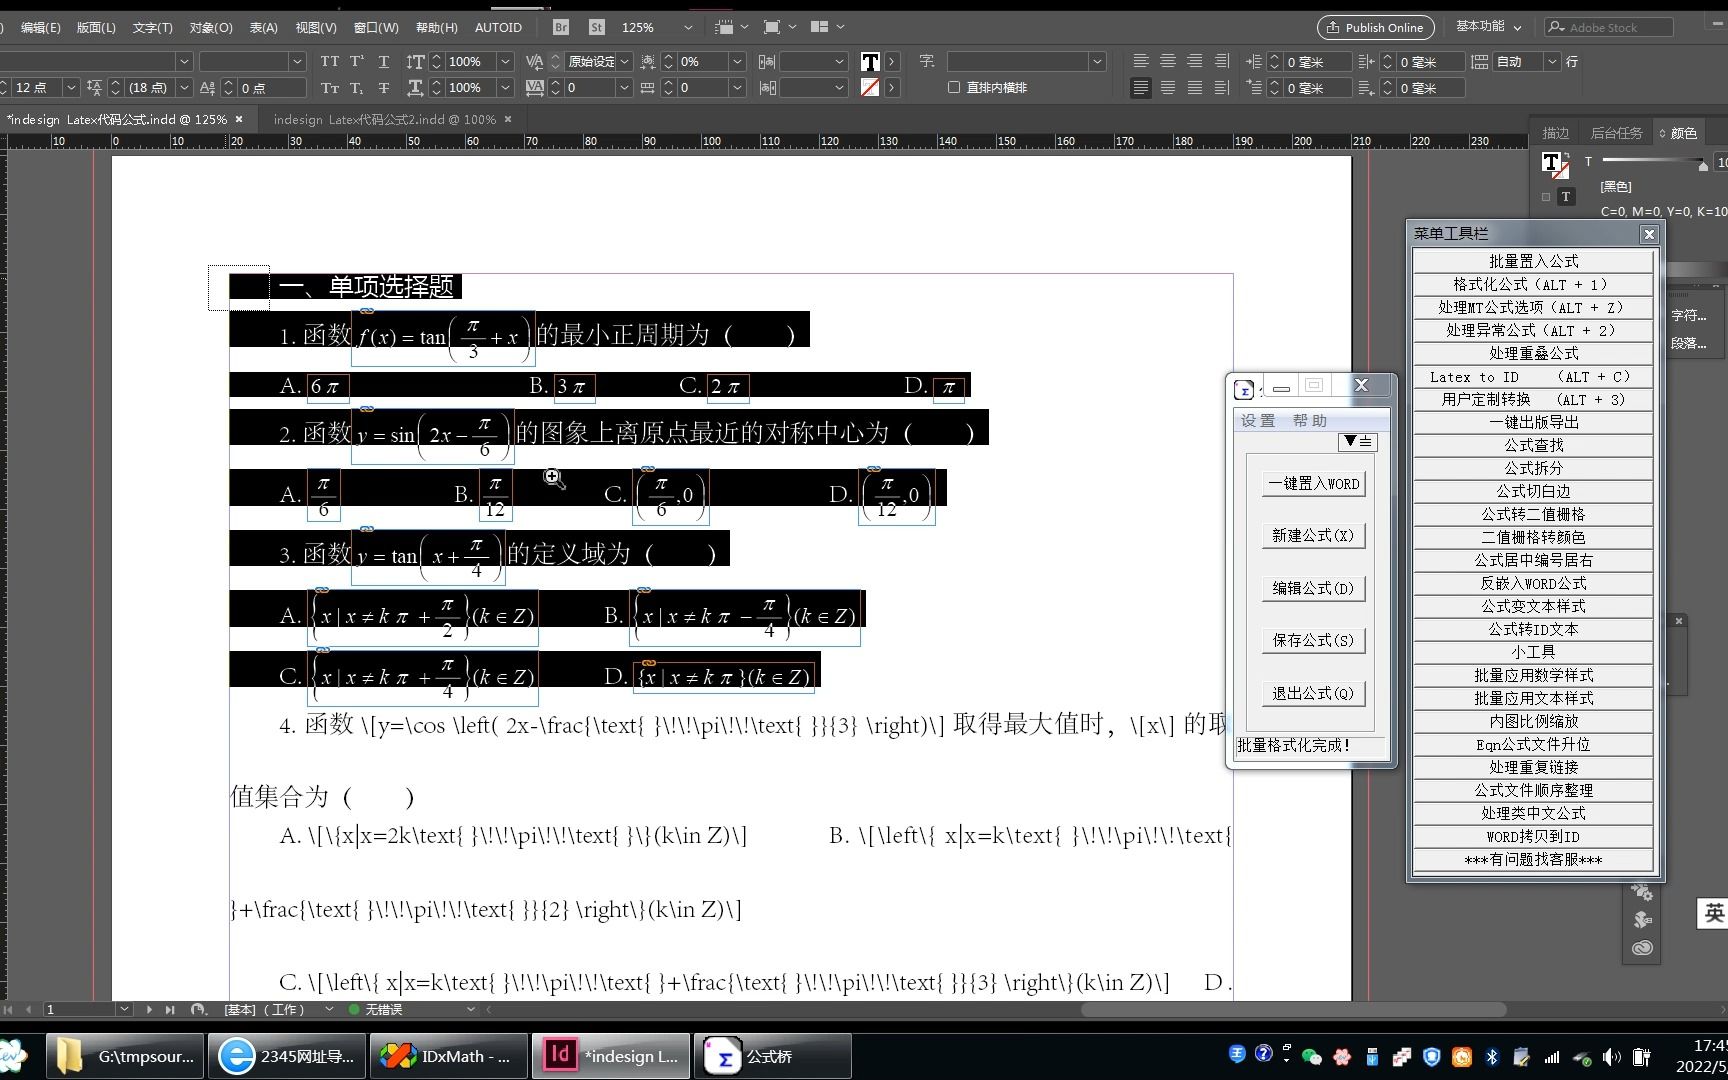1728x1080 pixels.
Task: Toggle small caps formatting
Action: tap(330, 88)
